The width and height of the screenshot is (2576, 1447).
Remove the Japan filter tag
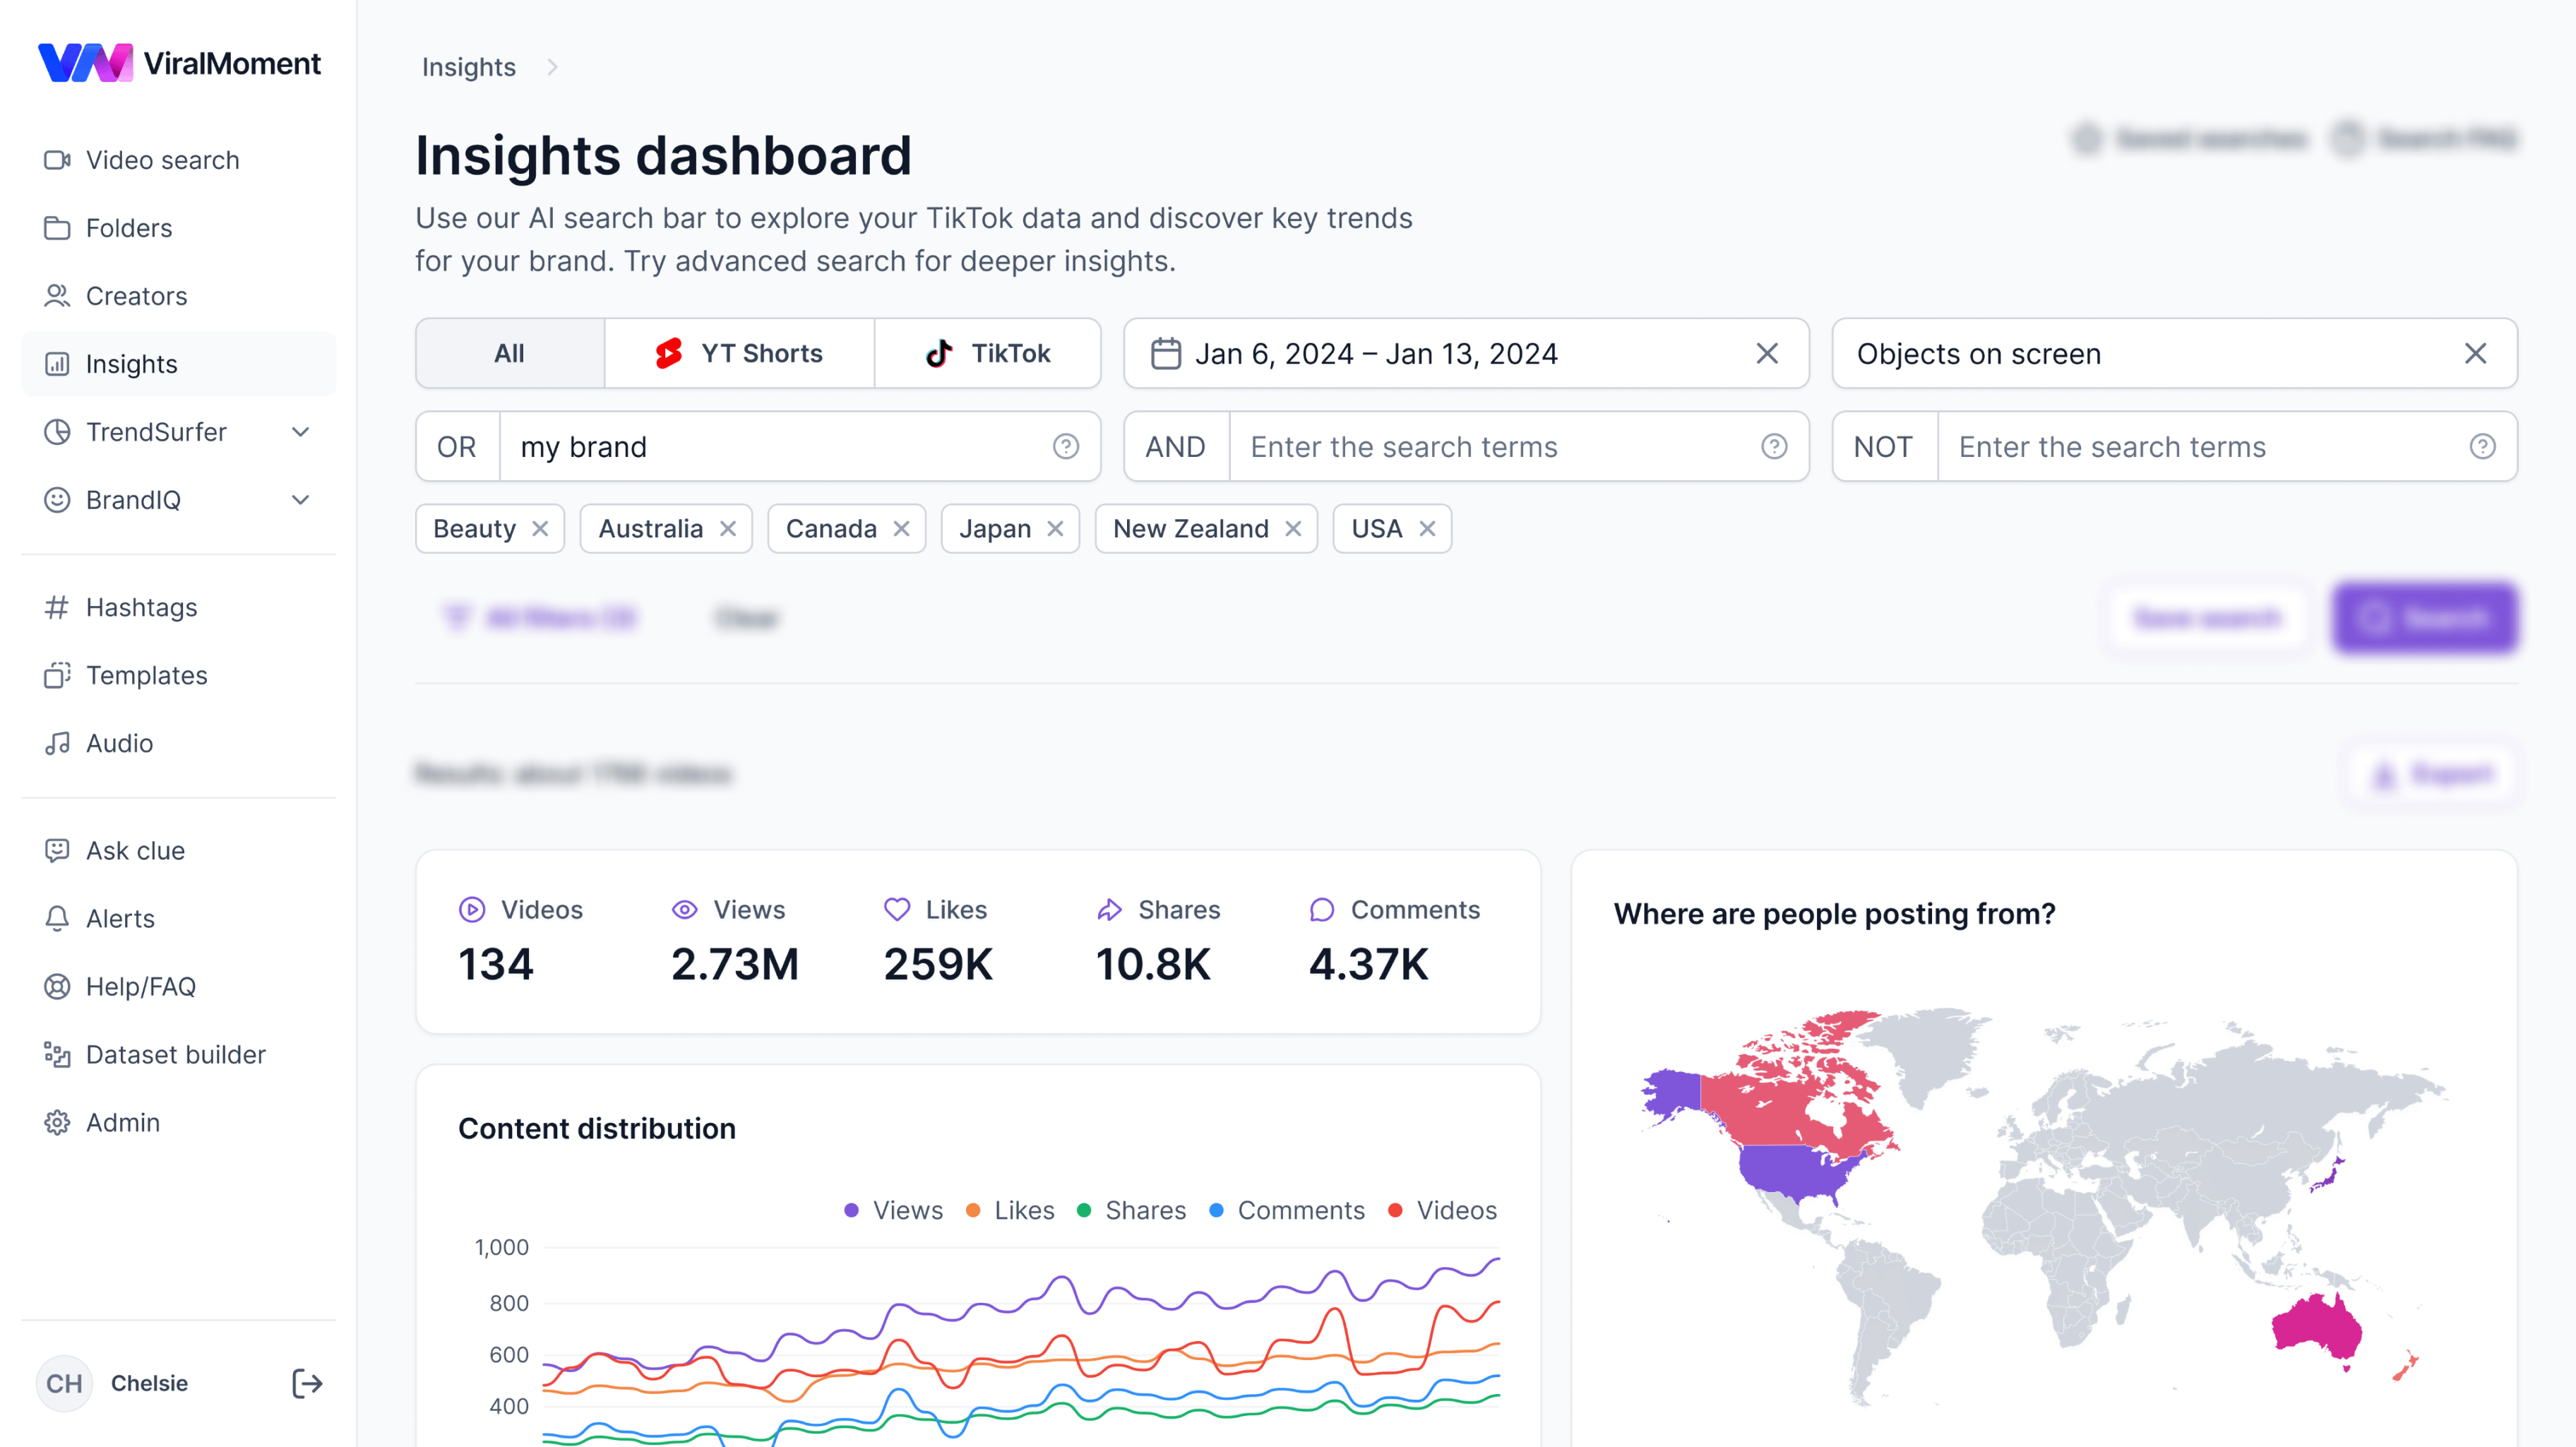1055,528
